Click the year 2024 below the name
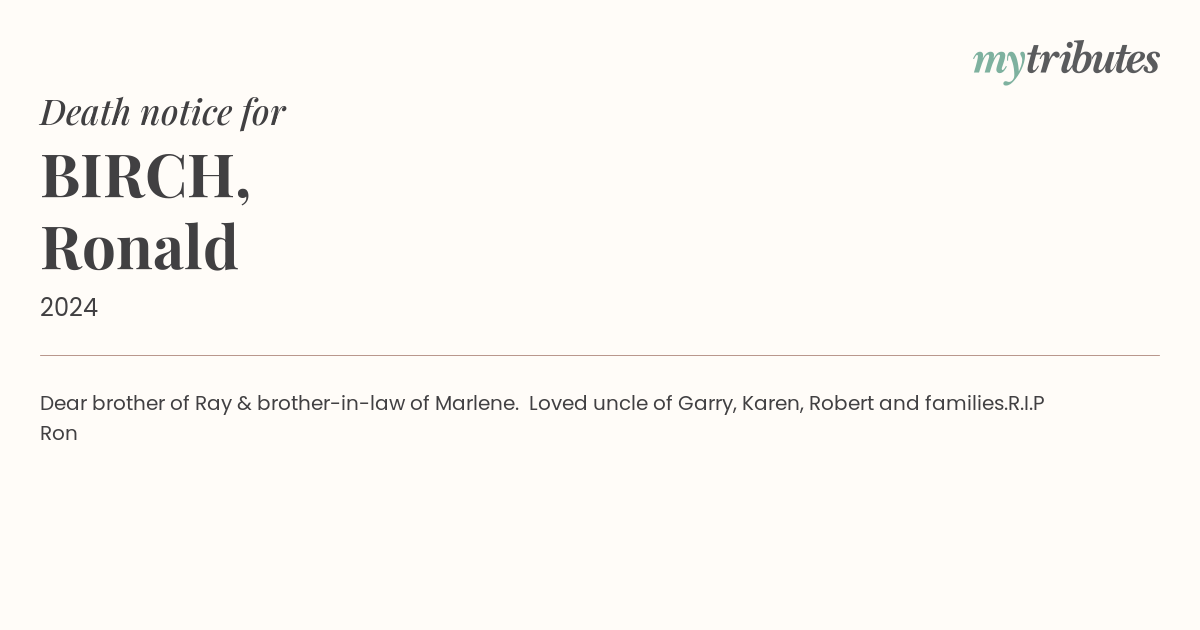Viewport: 1200px width, 630px height. click(69, 308)
